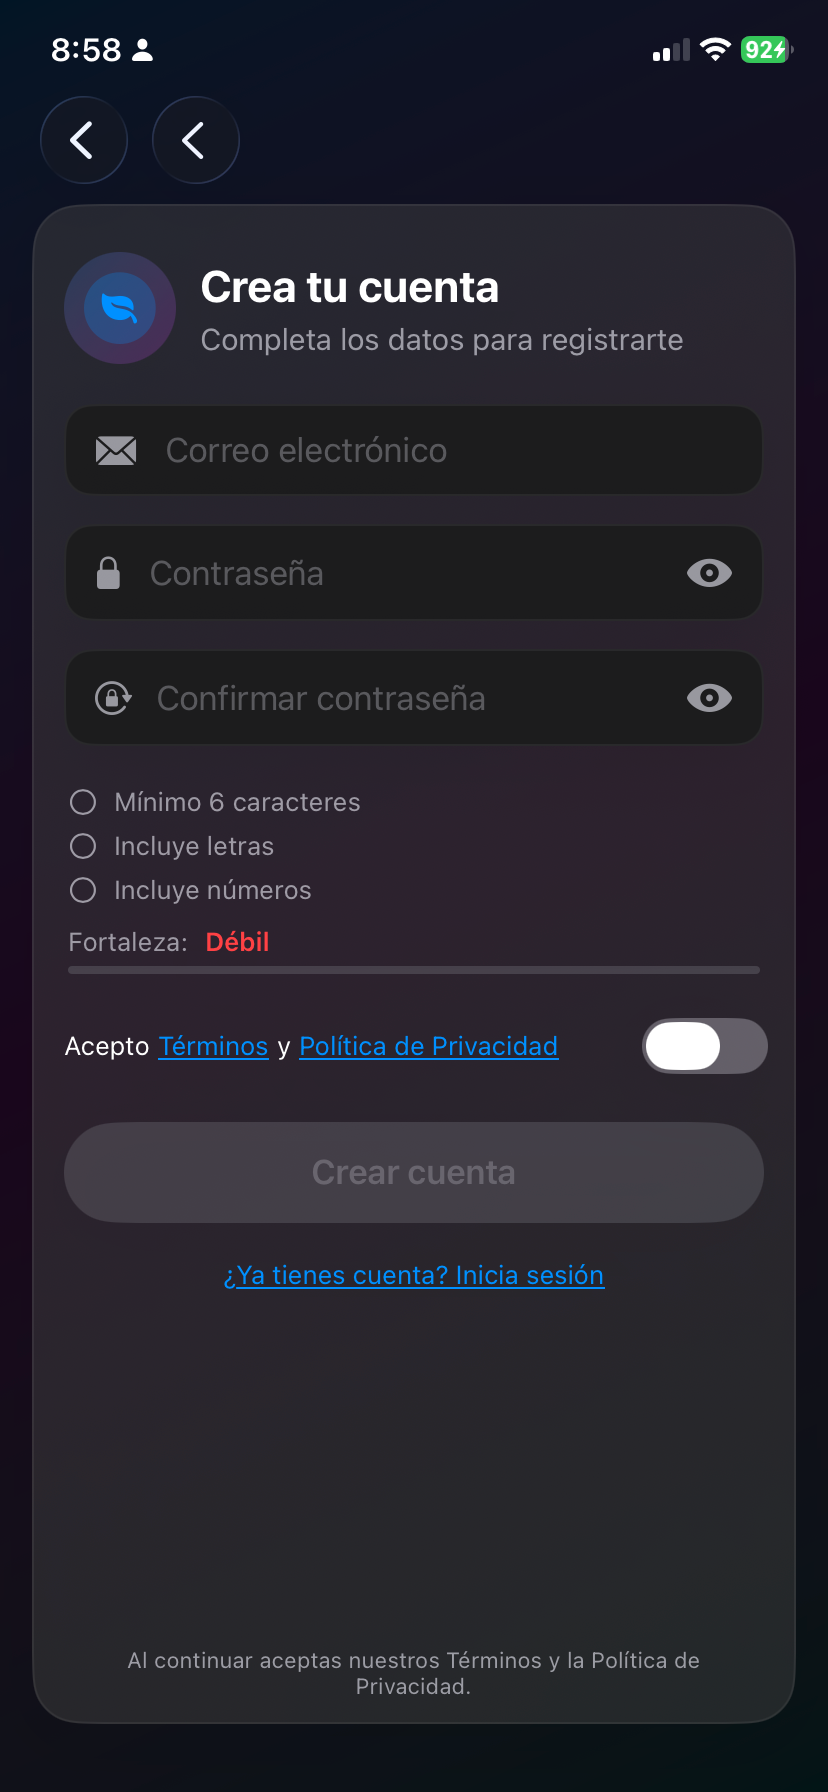The height and width of the screenshot is (1792, 828).
Task: Enable the terms acceptance switch
Action: point(704,1046)
